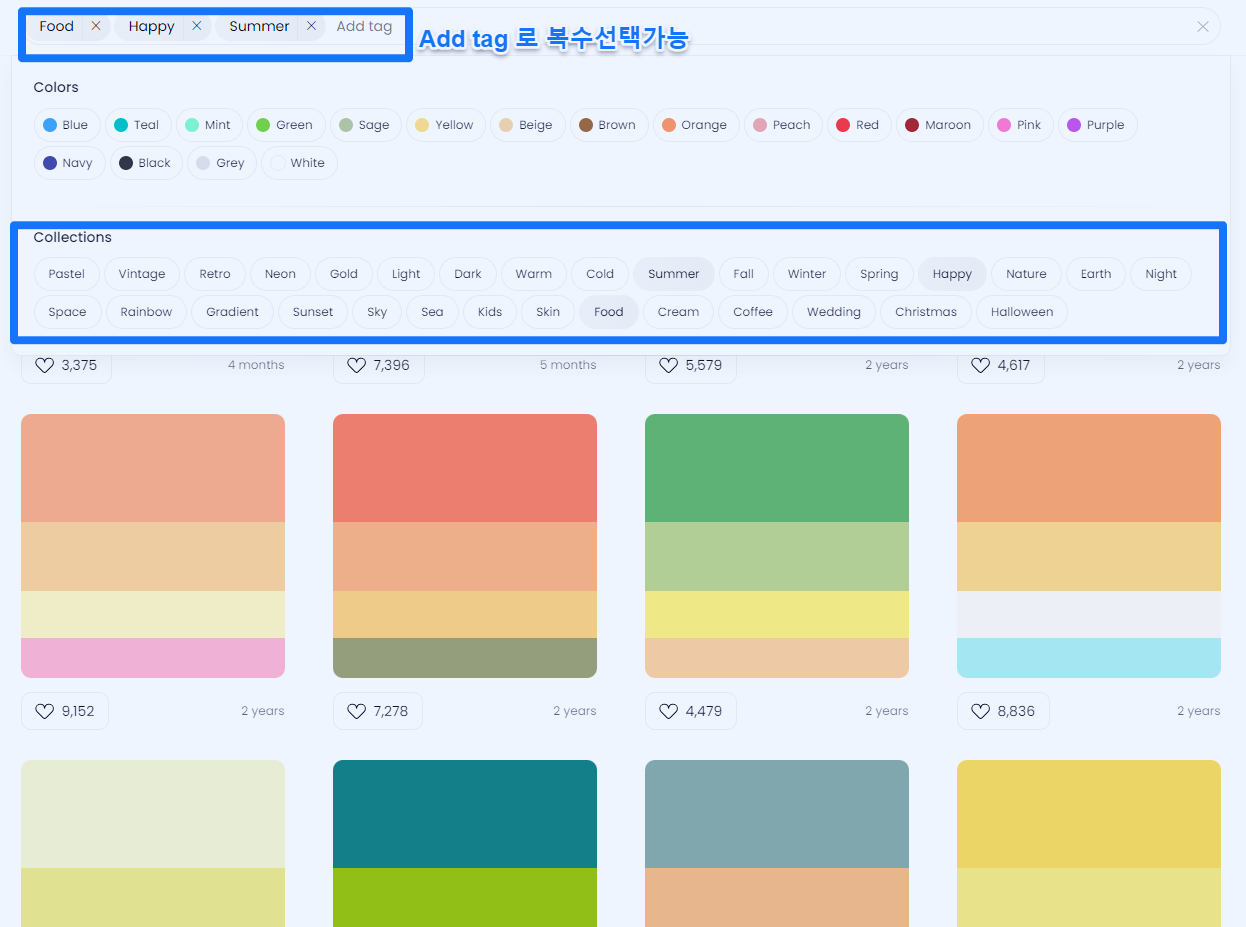Click the heart on the 7,278 palette
This screenshot has height=927, width=1246.
point(357,710)
